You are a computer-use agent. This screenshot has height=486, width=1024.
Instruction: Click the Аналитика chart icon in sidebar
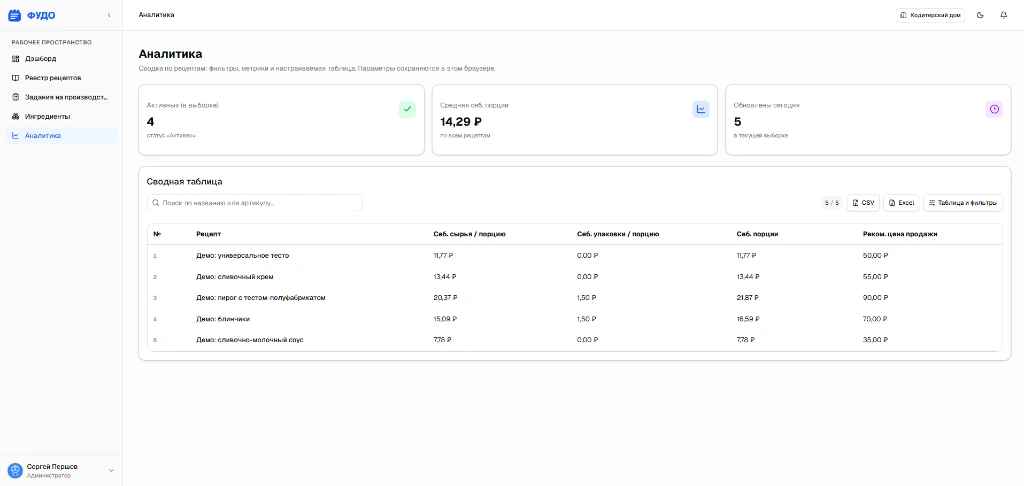pyautogui.click(x=15, y=135)
